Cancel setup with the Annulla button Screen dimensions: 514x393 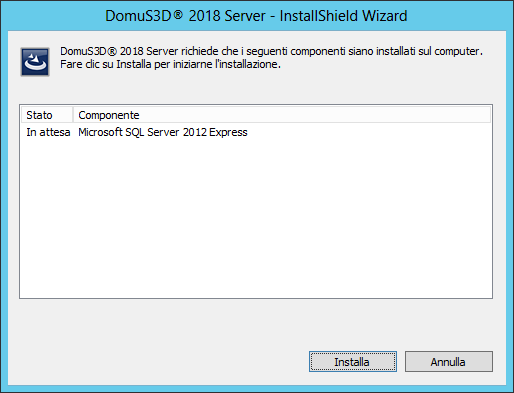click(449, 361)
